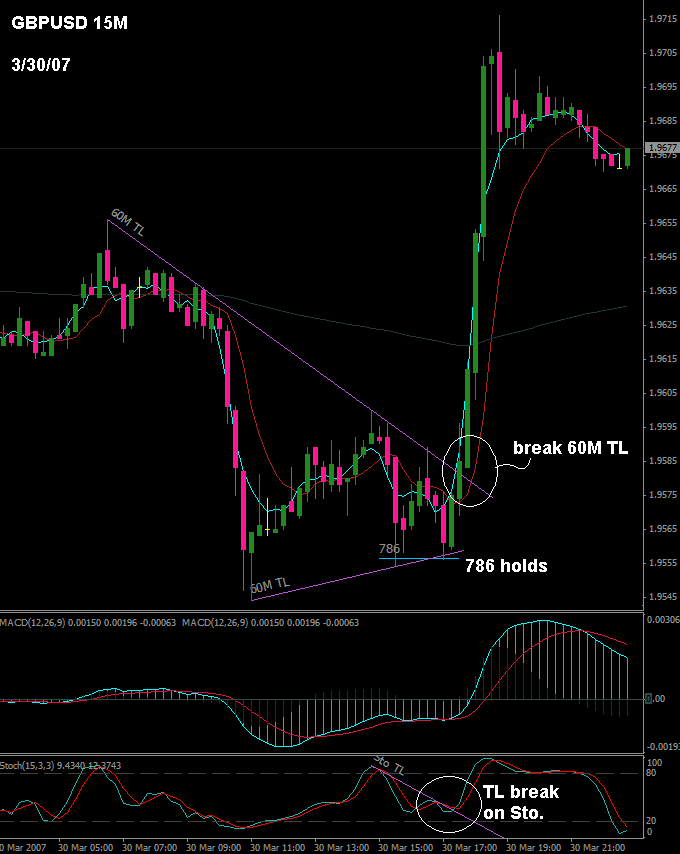Click the grey 786 level label
Screen dimensions: 680x854
pos(390,548)
